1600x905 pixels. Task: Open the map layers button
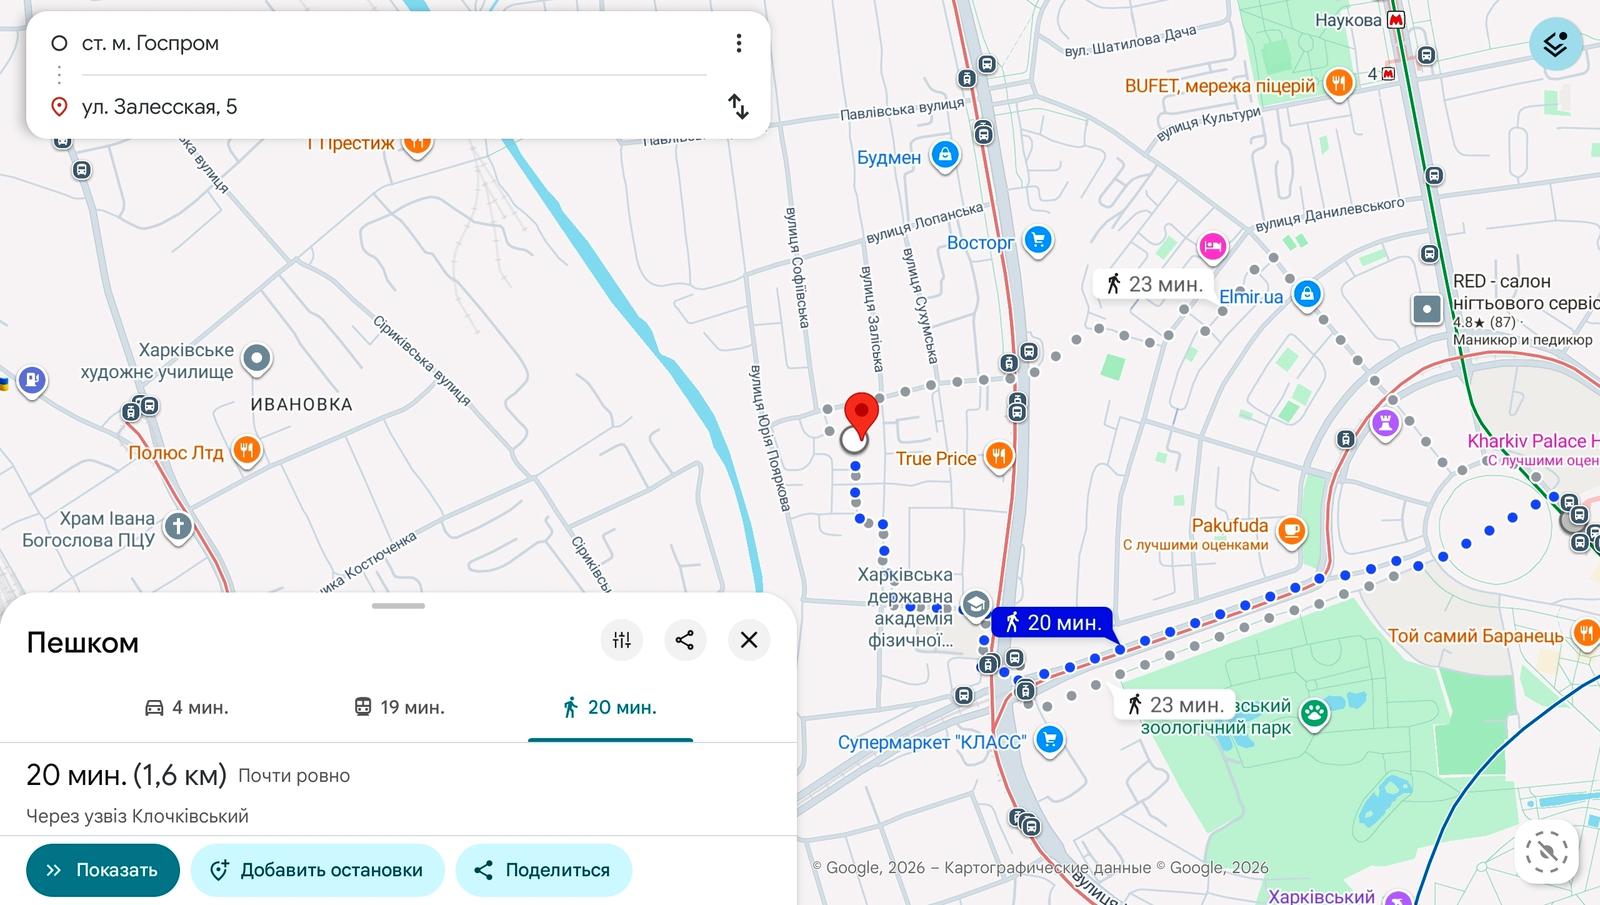coord(1555,44)
